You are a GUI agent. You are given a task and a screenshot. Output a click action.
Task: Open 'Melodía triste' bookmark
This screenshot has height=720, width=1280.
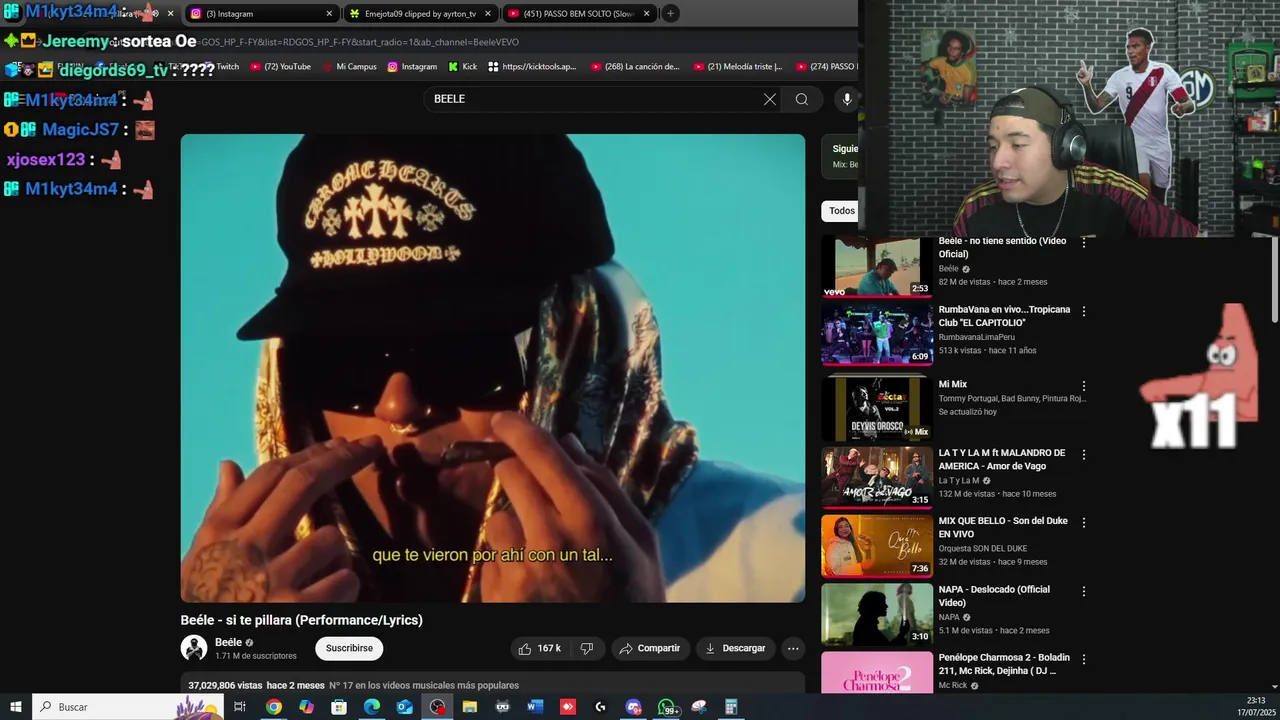[x=738, y=67]
